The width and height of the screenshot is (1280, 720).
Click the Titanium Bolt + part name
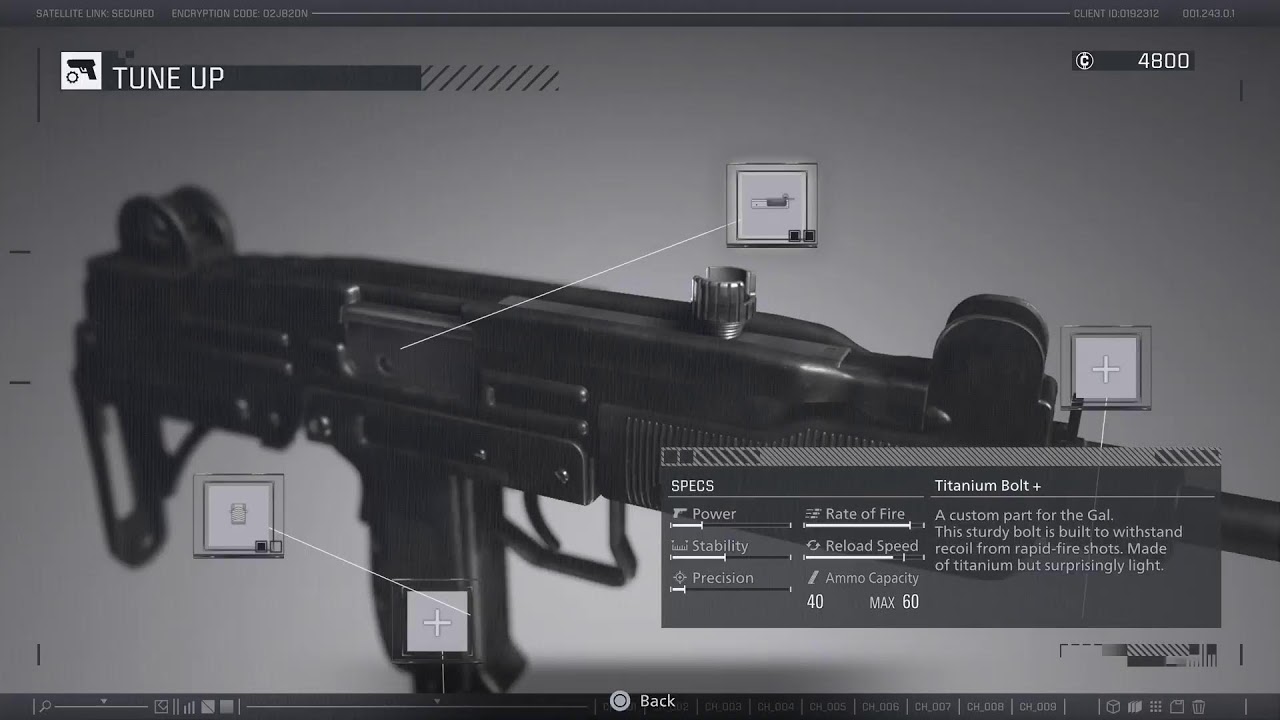click(988, 486)
